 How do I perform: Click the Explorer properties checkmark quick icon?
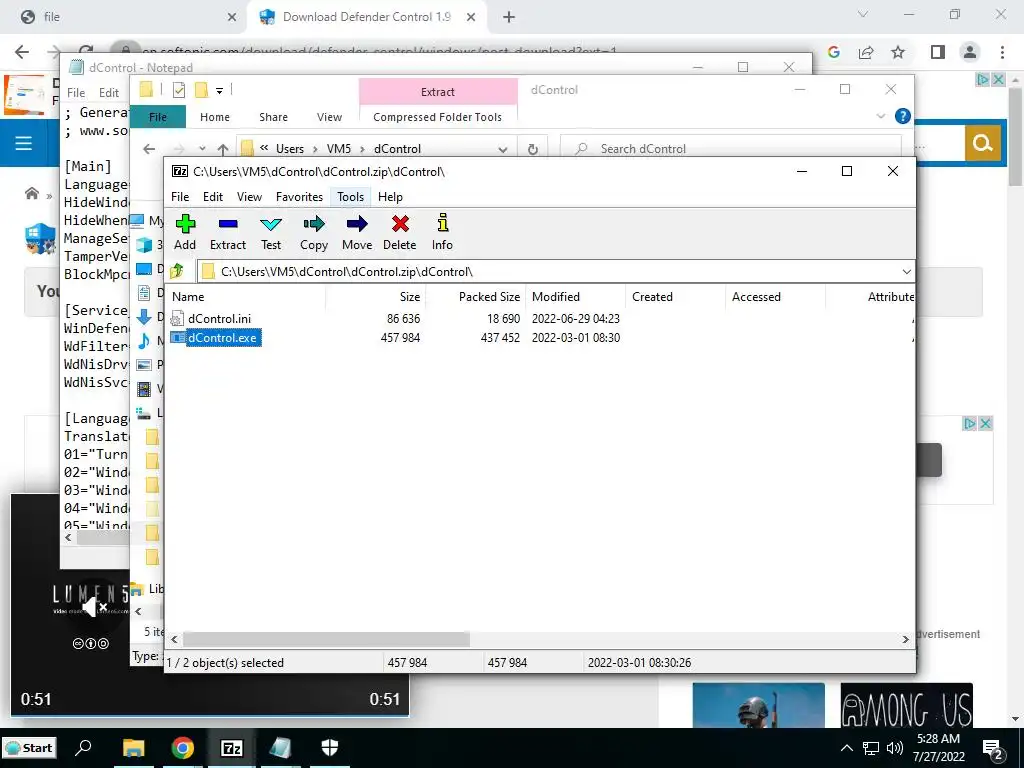(179, 89)
